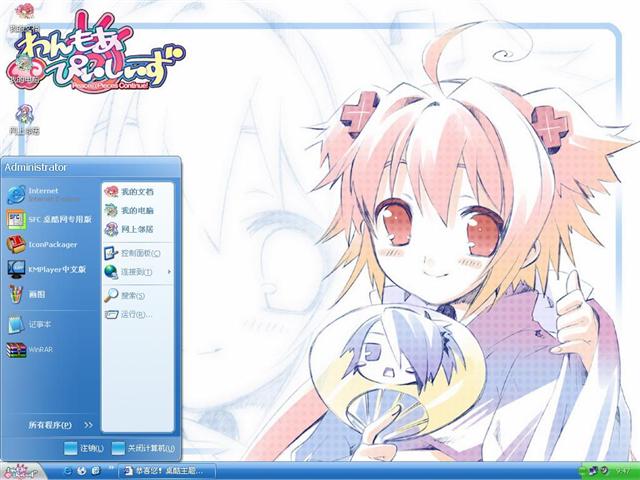Click the Administrator user name header
640x480 pixels.
click(36, 167)
